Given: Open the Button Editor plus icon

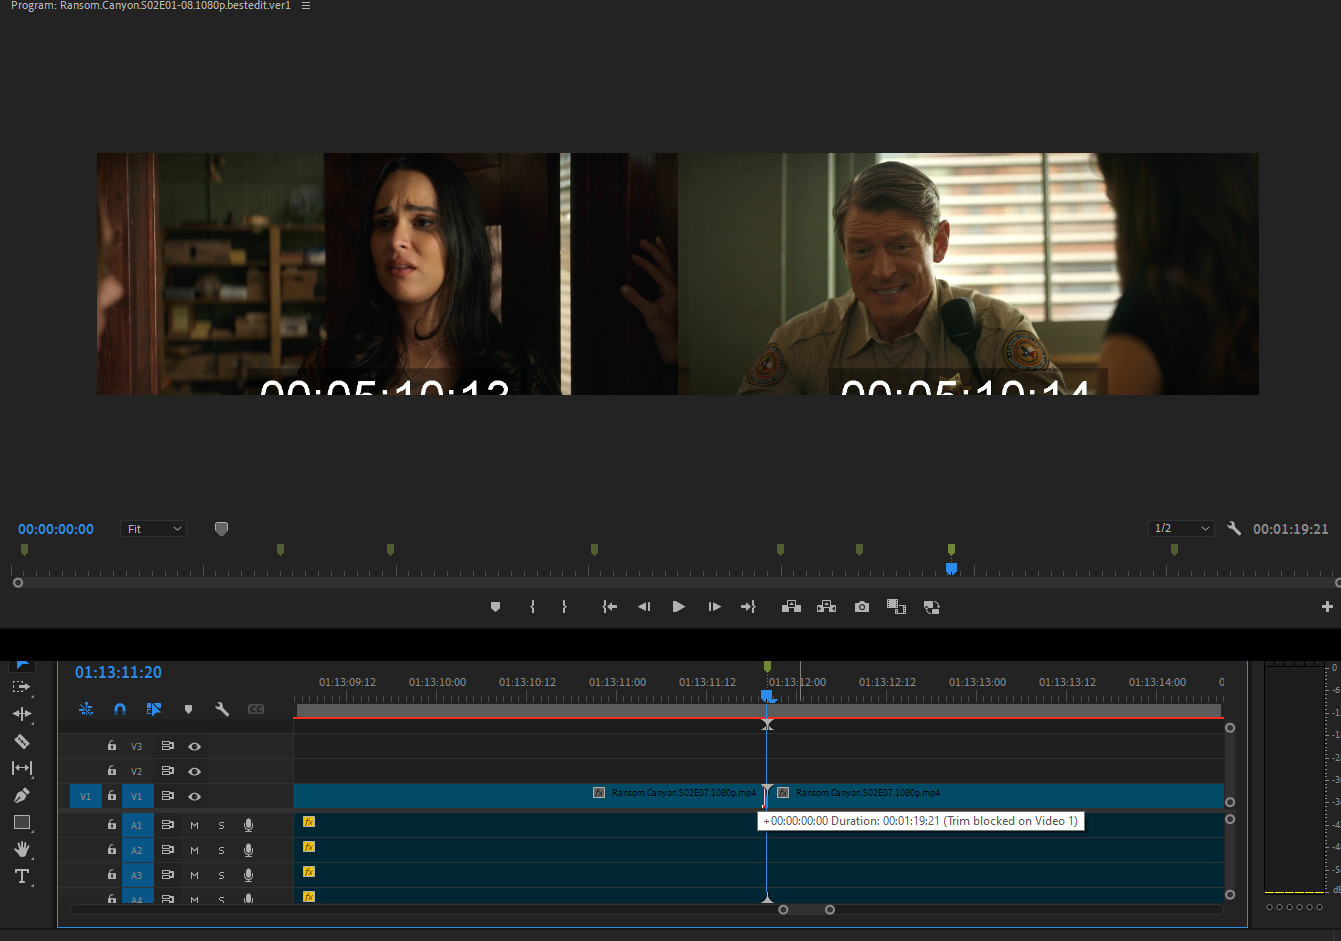Looking at the screenshot, I should click(1327, 607).
